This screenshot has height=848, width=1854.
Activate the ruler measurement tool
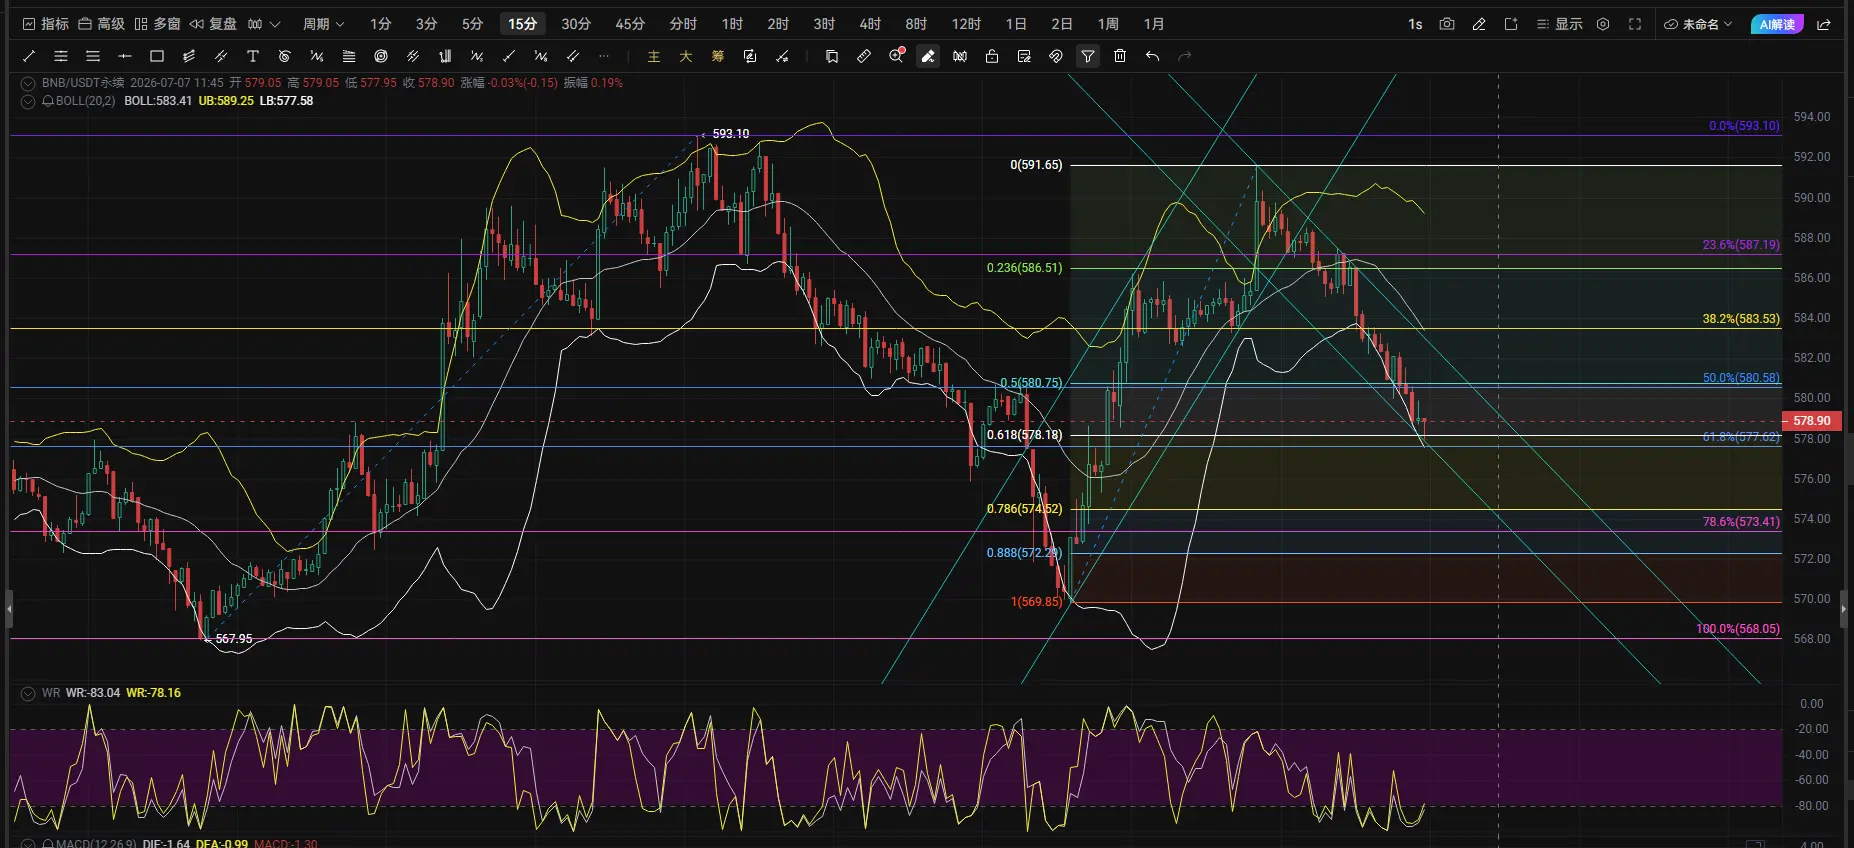(864, 56)
